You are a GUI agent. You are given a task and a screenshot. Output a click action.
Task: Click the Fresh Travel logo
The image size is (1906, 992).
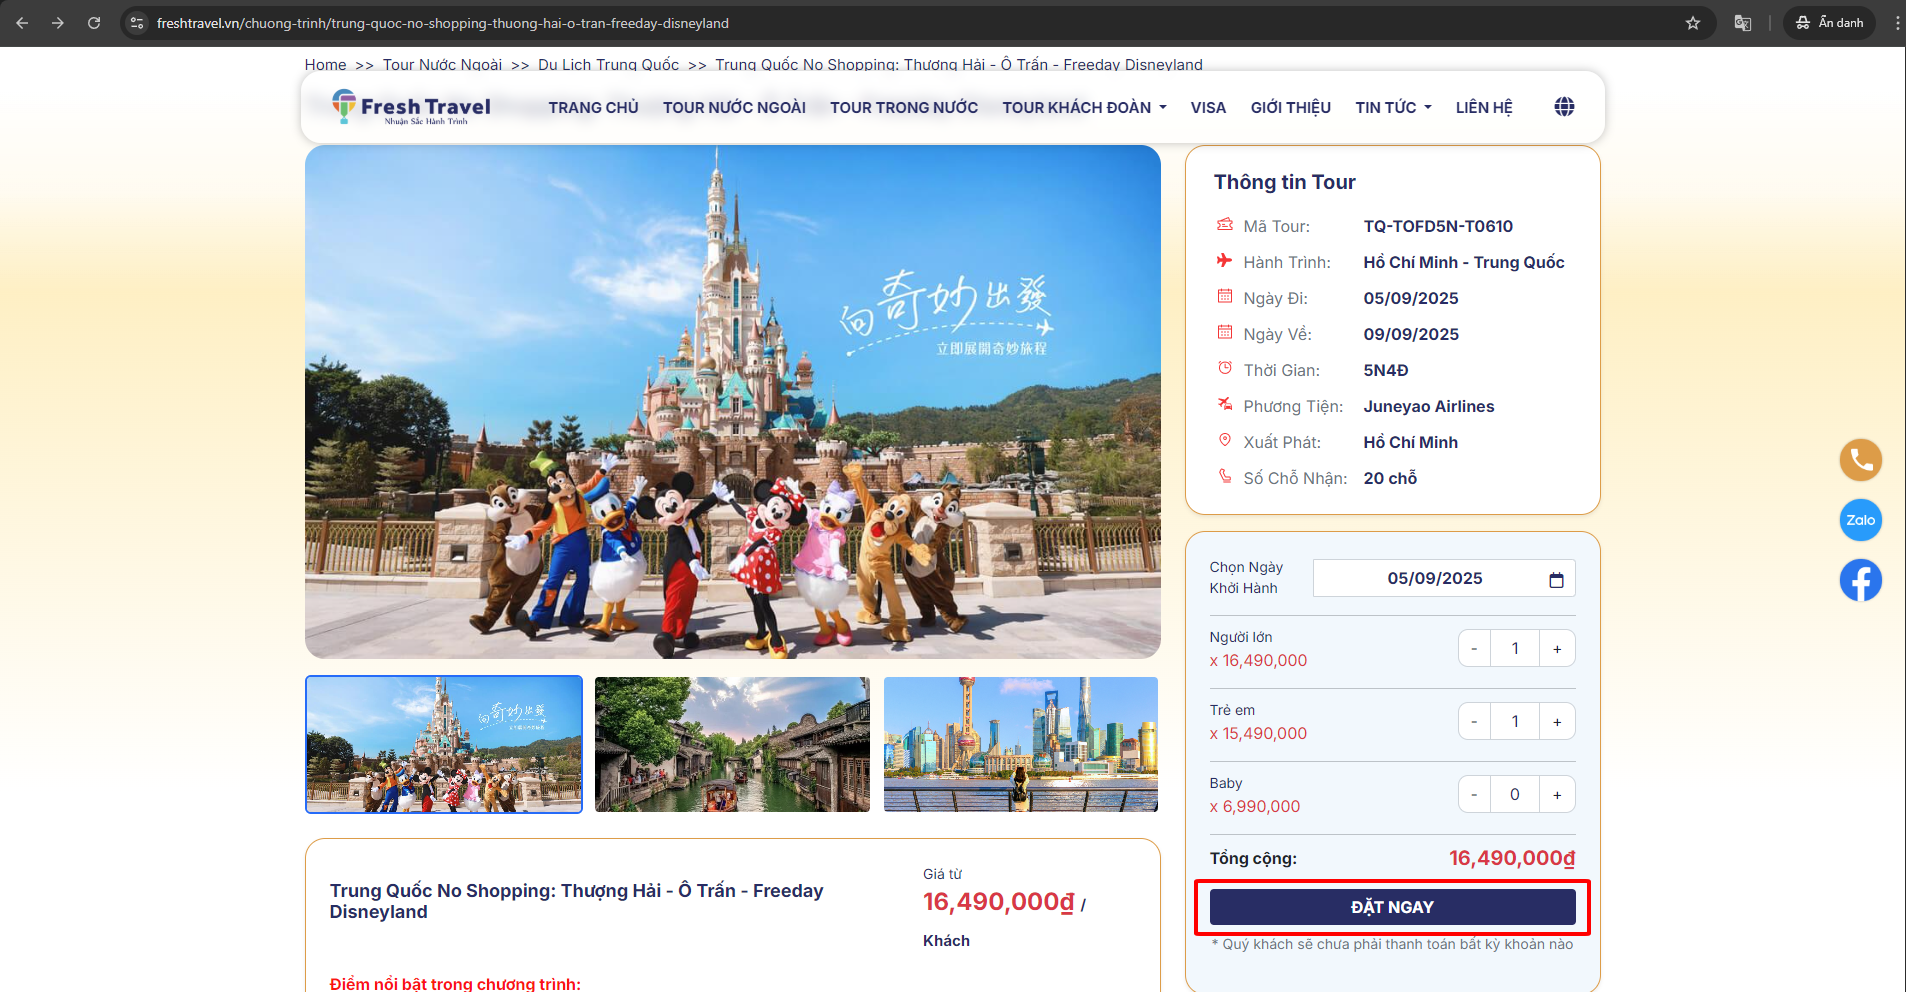click(x=411, y=106)
